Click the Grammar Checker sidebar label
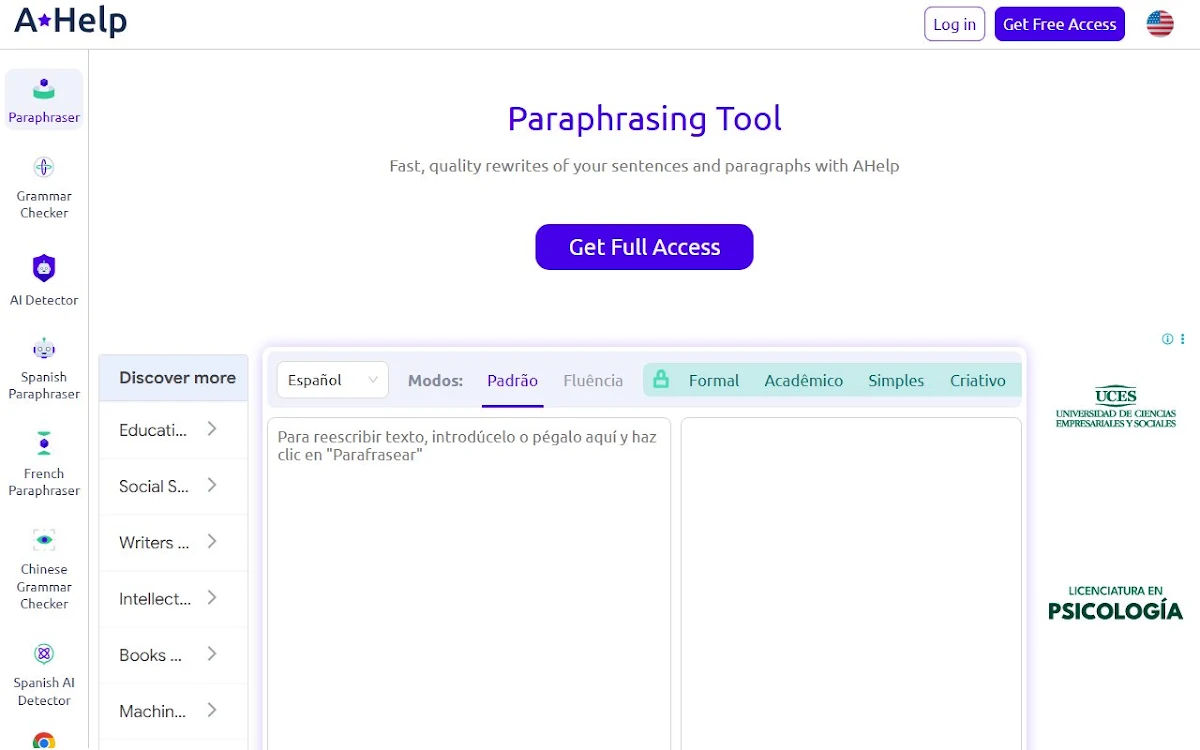This screenshot has height=750, width=1200. [x=44, y=205]
